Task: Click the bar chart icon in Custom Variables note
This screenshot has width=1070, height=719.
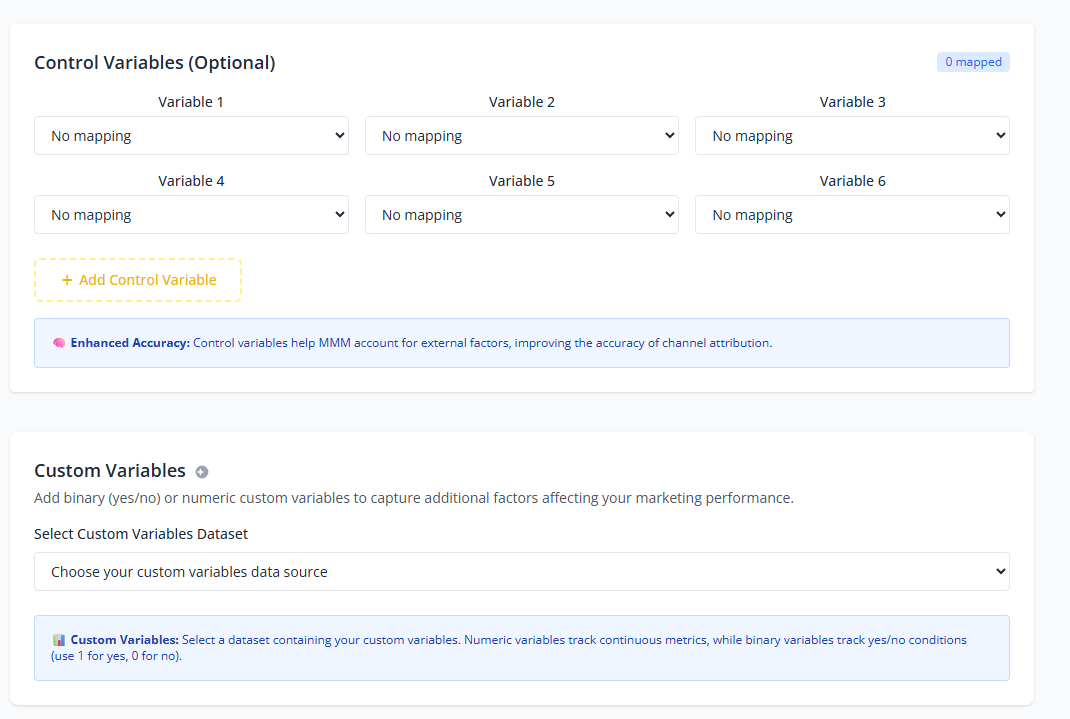Action: (59, 640)
